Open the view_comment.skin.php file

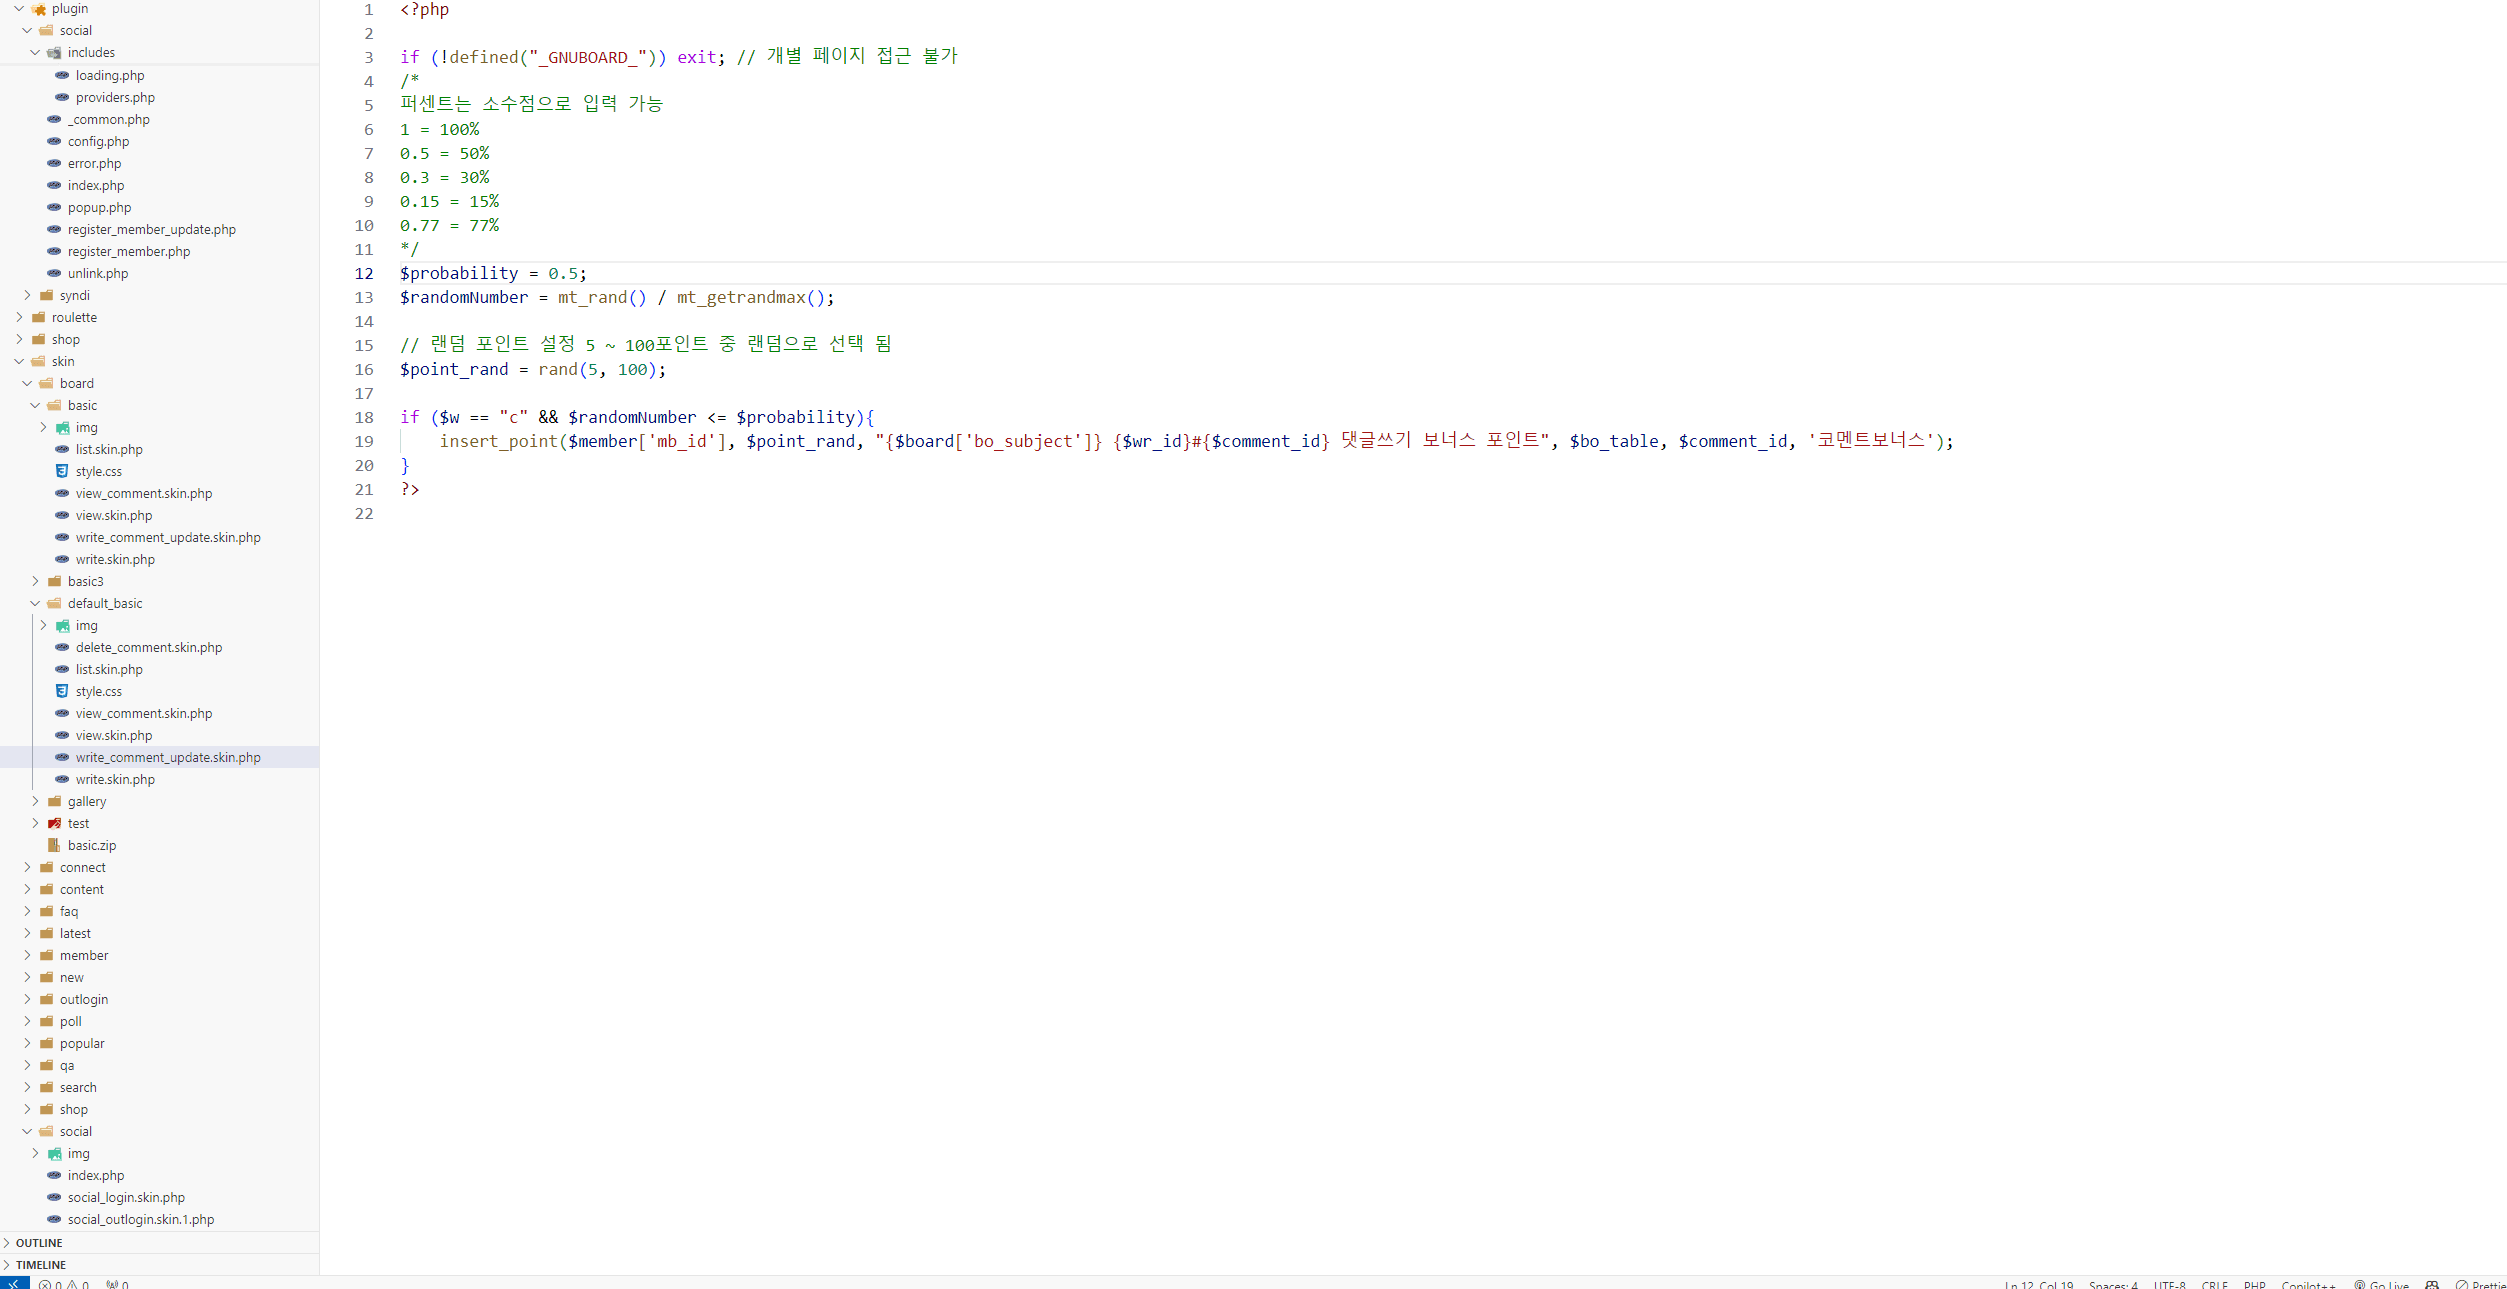click(x=143, y=493)
